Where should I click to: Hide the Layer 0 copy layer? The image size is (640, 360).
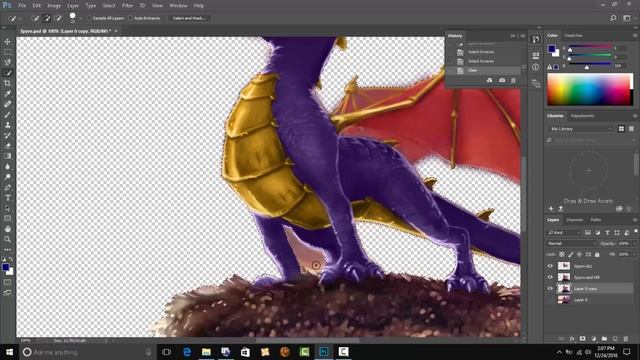(550, 288)
